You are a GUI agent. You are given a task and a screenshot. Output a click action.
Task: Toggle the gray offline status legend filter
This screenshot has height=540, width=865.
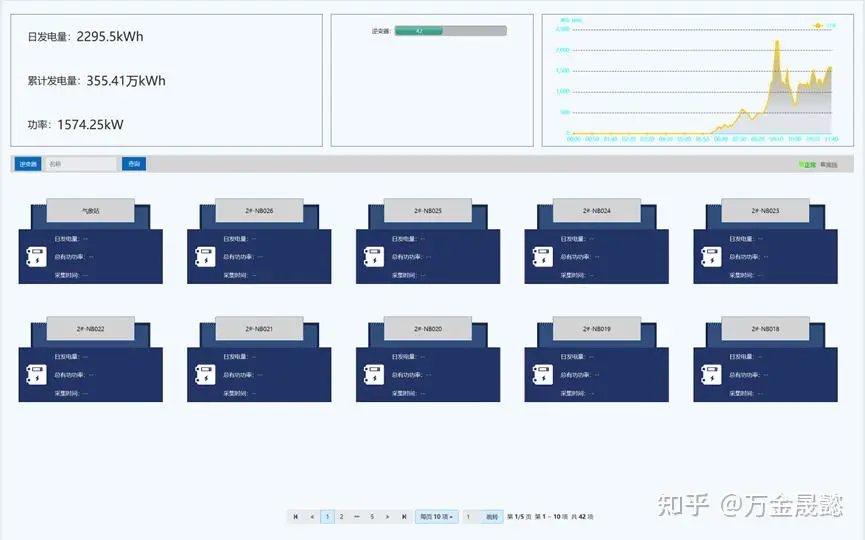tap(829, 164)
